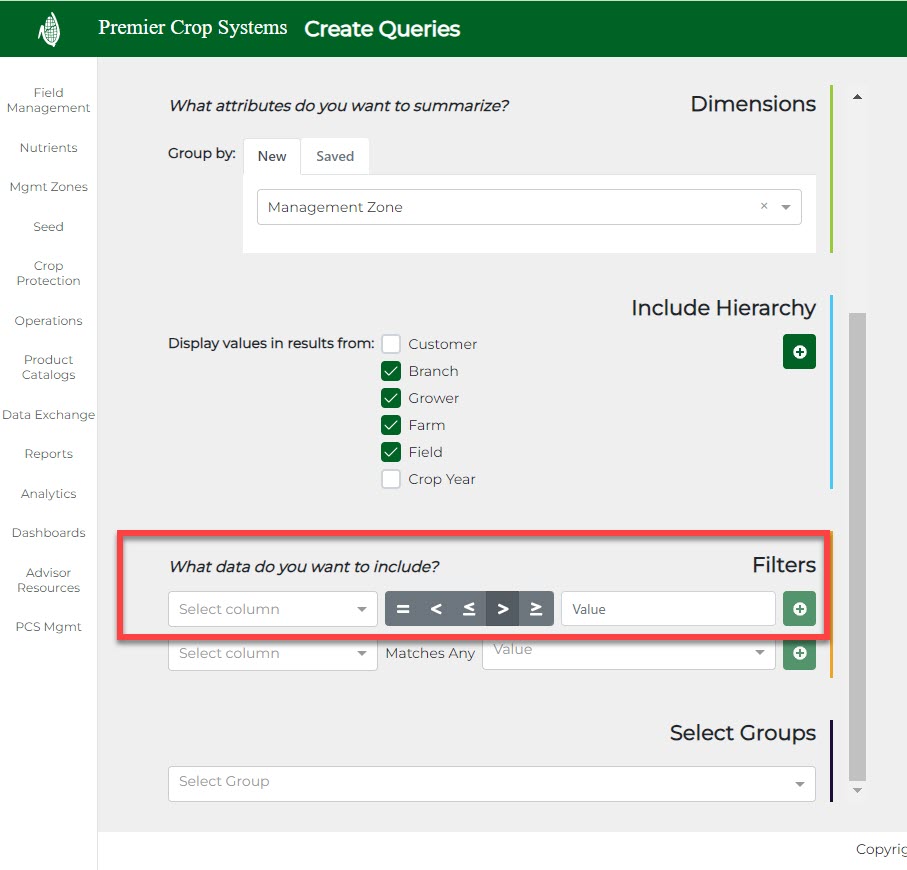Go to the Analytics section
The width and height of the screenshot is (907, 870).
[48, 494]
